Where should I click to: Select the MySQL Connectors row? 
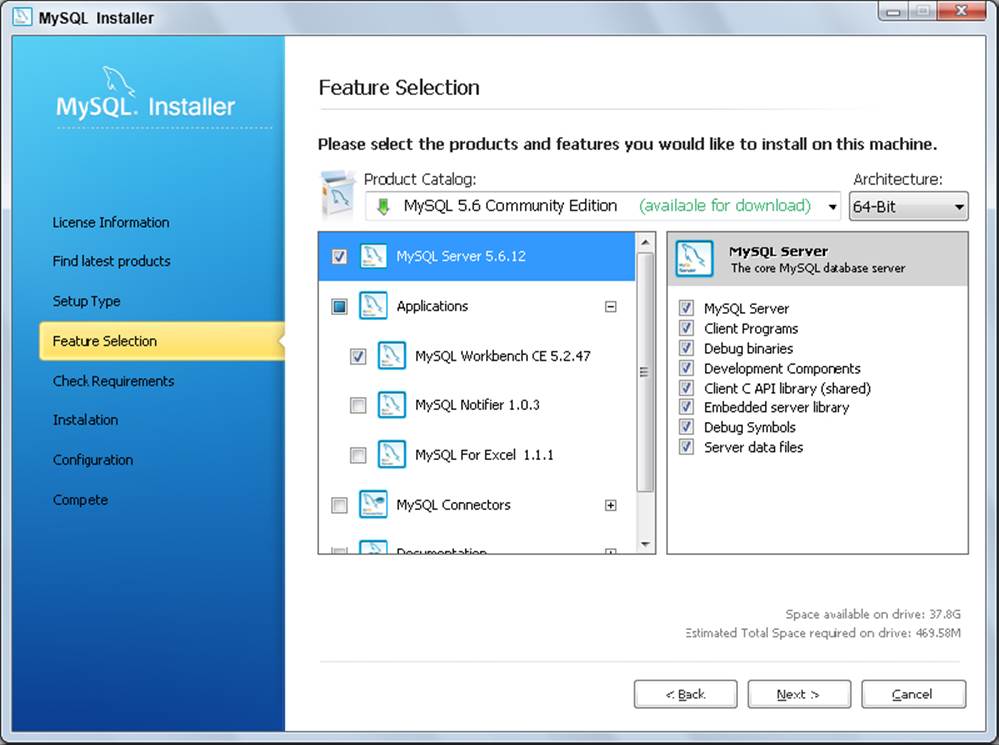click(477, 505)
